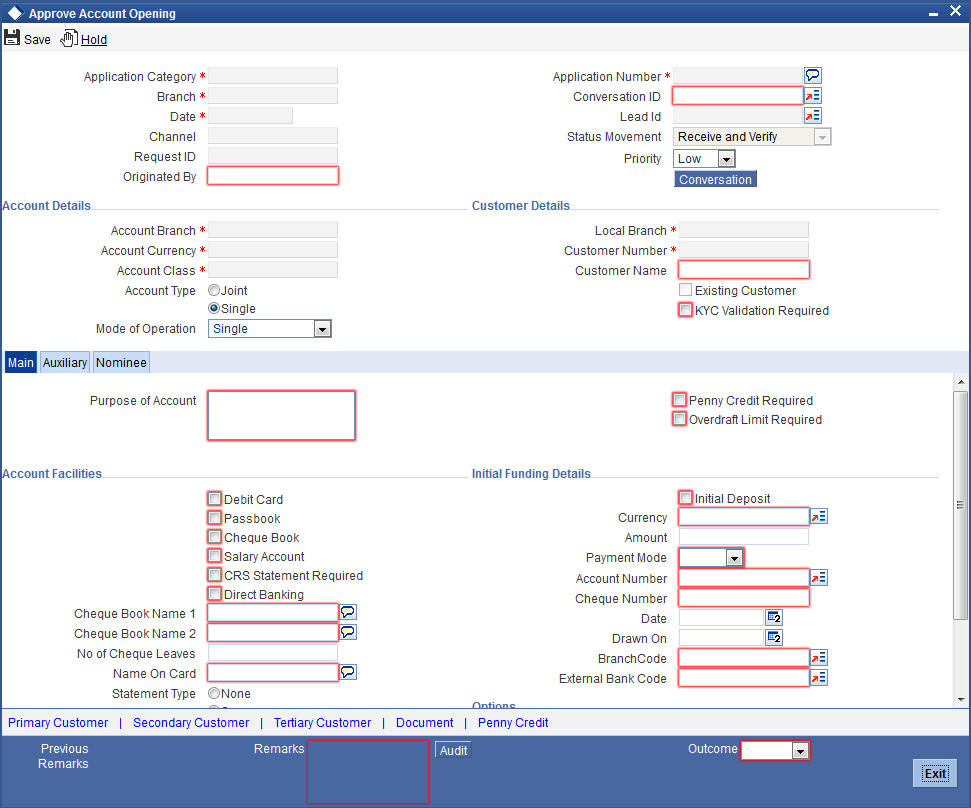Expand the Payment Mode dropdown
Image resolution: width=971 pixels, height=808 pixels.
pos(734,558)
